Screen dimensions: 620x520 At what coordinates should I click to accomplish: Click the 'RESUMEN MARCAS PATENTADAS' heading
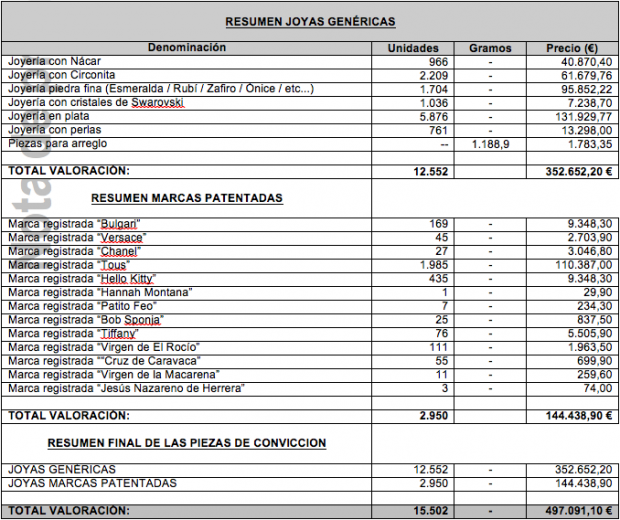[187, 198]
